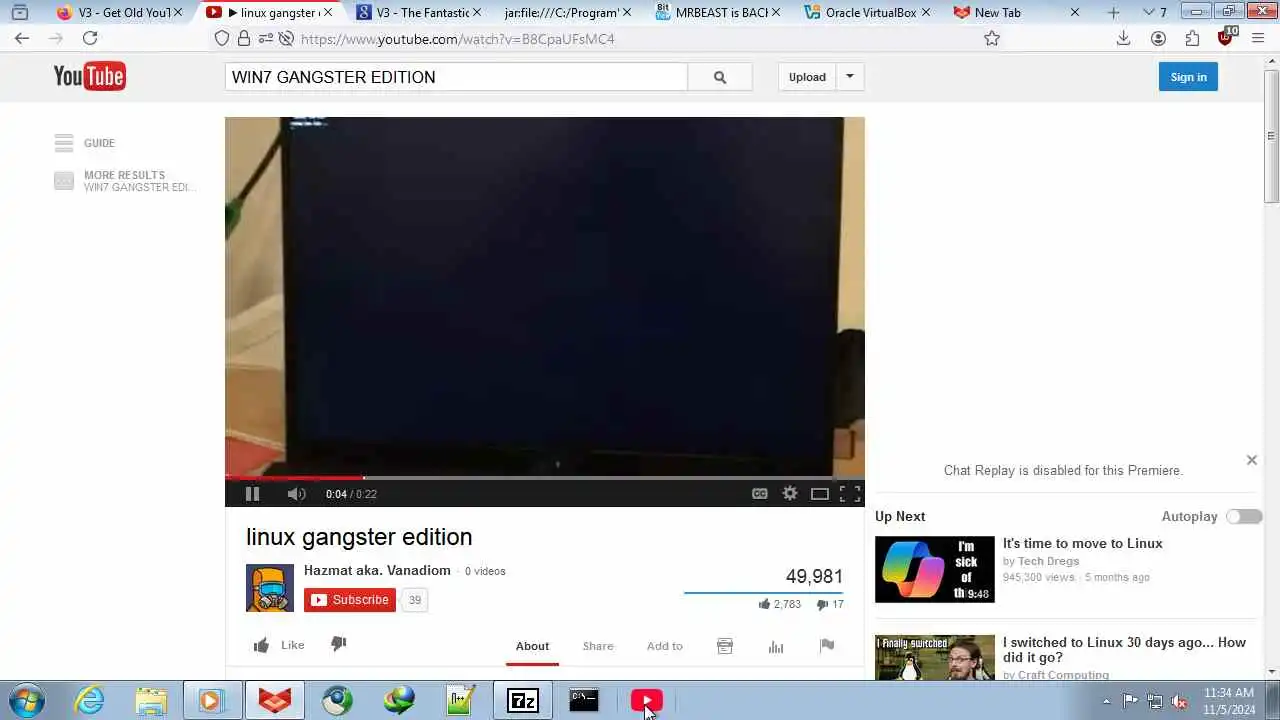Open uBlock Origin extension icon
This screenshot has height=720, width=1280.
(1226, 37)
